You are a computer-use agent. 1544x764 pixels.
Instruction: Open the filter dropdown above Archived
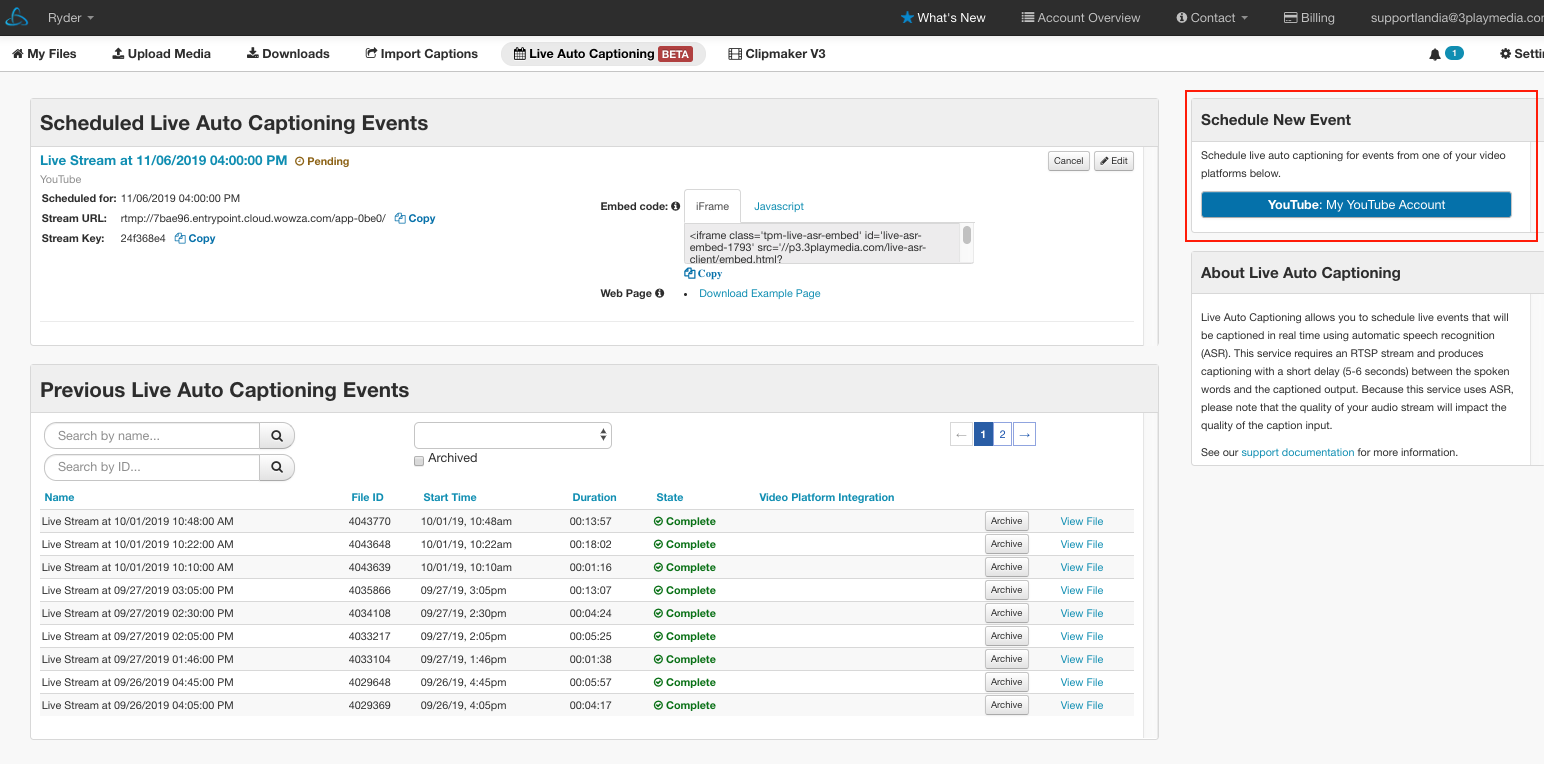coord(513,435)
